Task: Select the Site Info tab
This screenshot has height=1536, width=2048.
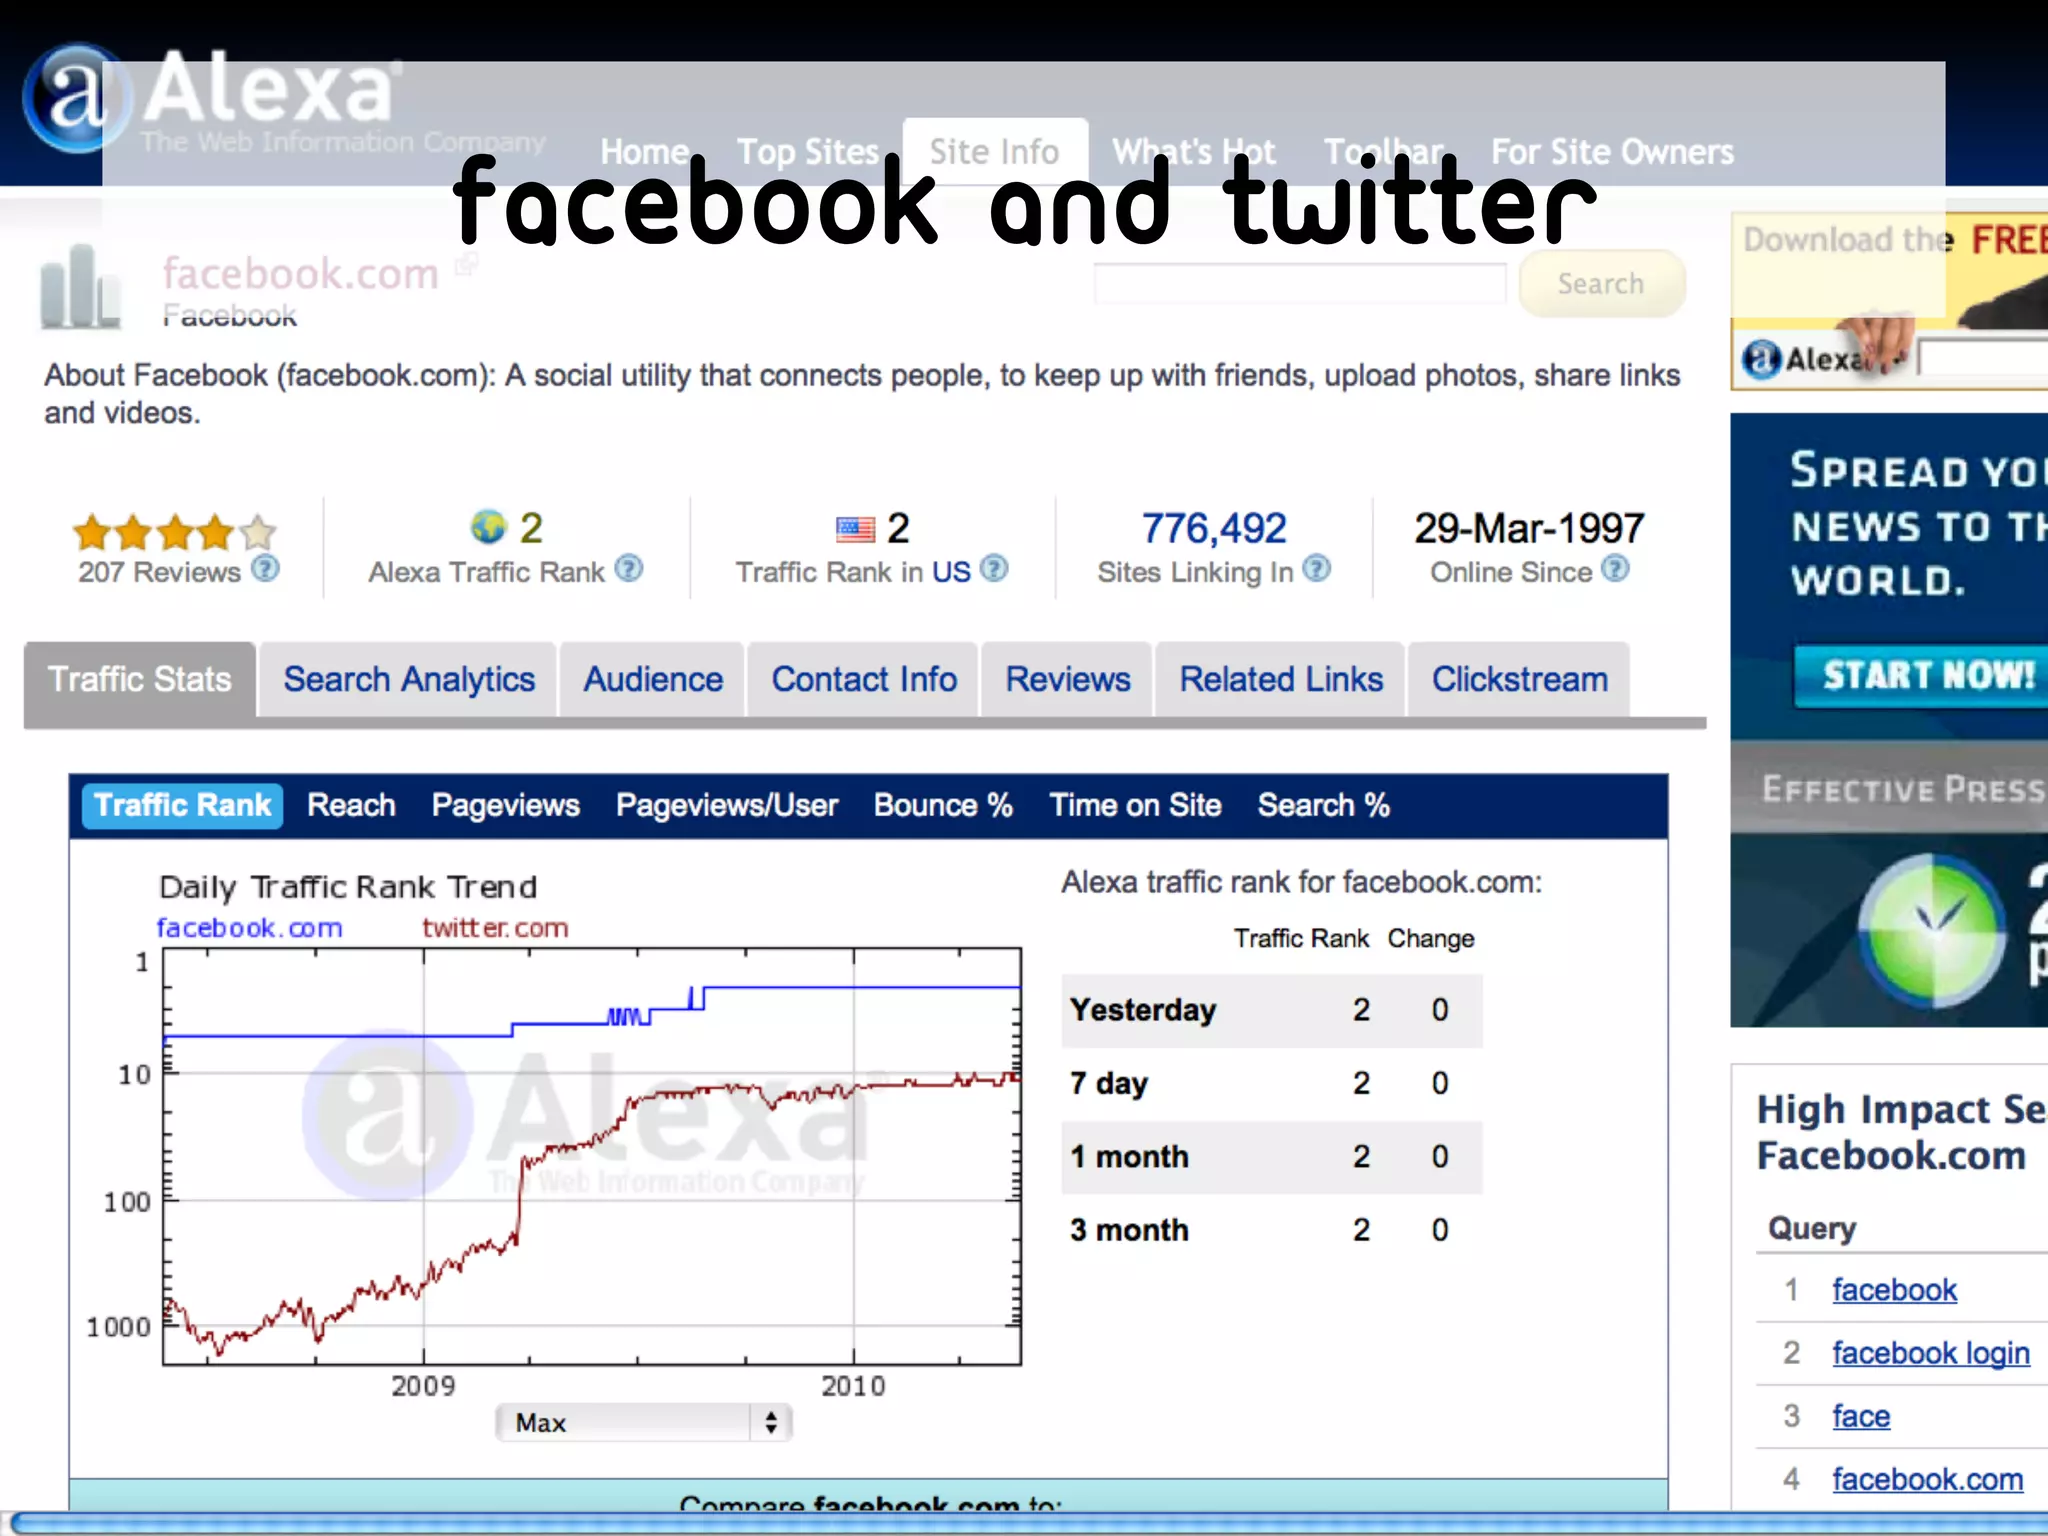Action: pos(995,152)
